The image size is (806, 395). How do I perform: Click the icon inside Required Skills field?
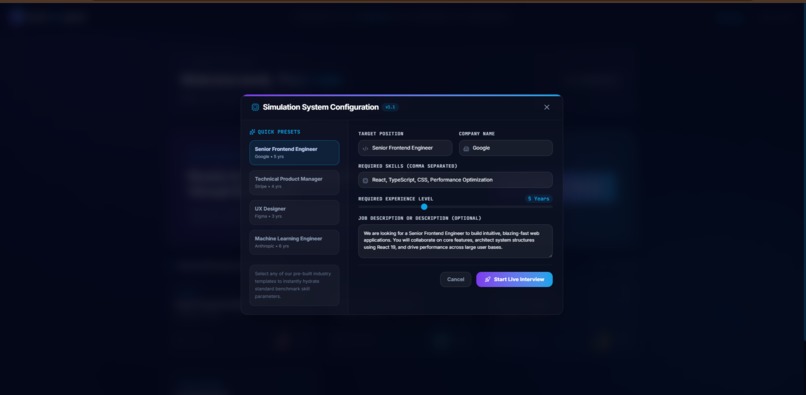(365, 180)
